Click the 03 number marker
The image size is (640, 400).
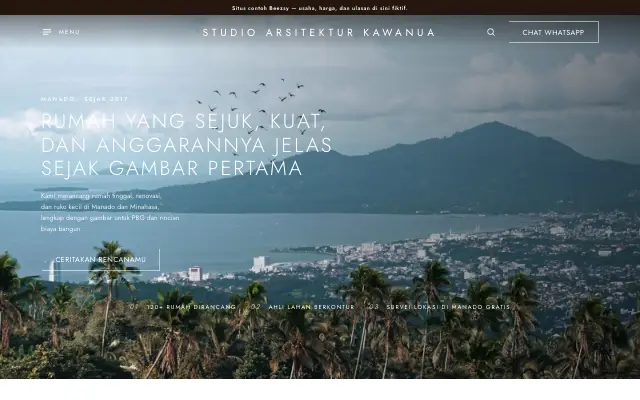tap(374, 307)
